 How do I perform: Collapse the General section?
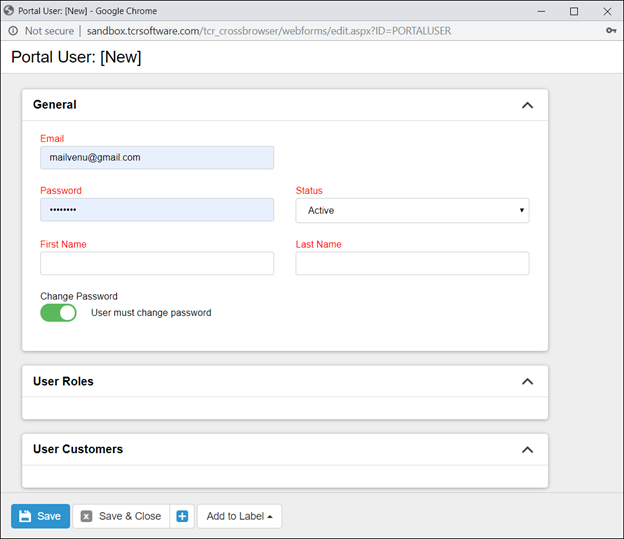[x=527, y=105]
